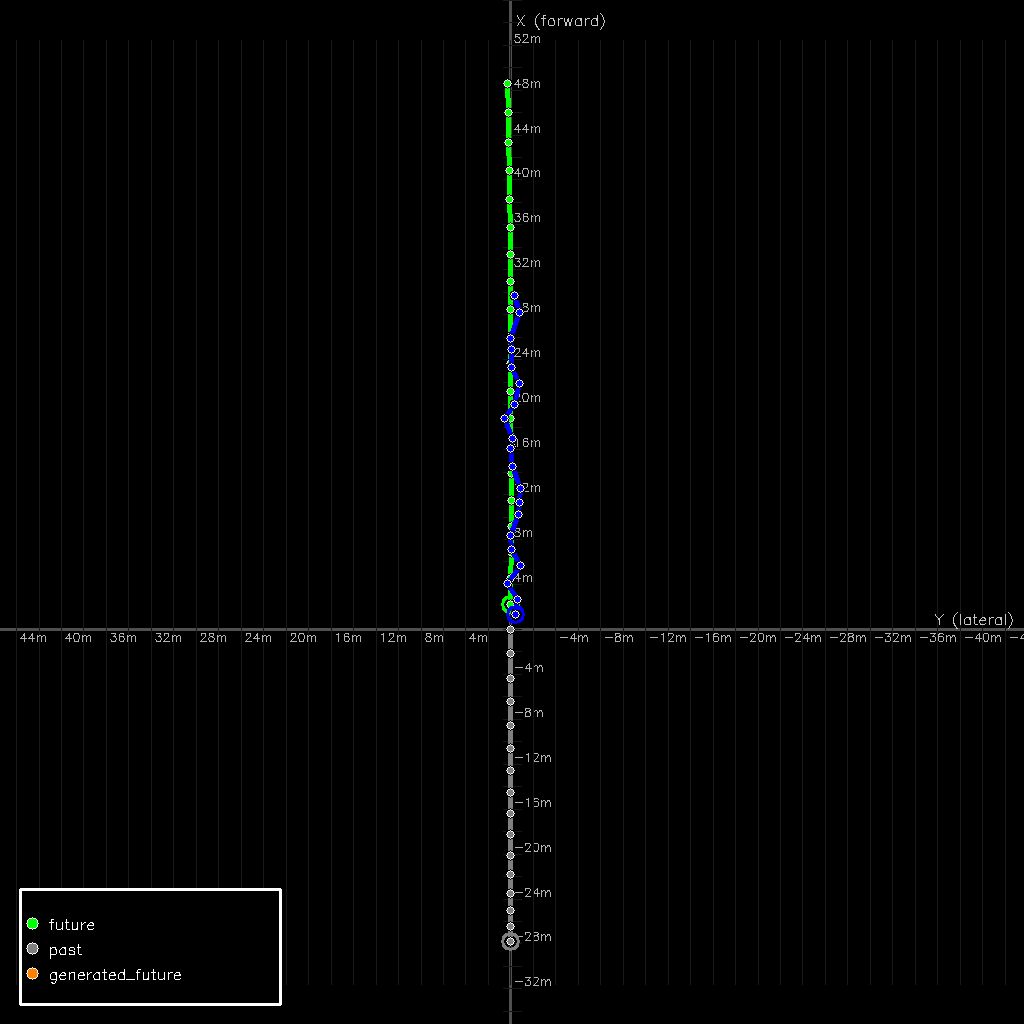Click the 12m label on the lateral axis
The image size is (1024, 1024).
(393, 637)
